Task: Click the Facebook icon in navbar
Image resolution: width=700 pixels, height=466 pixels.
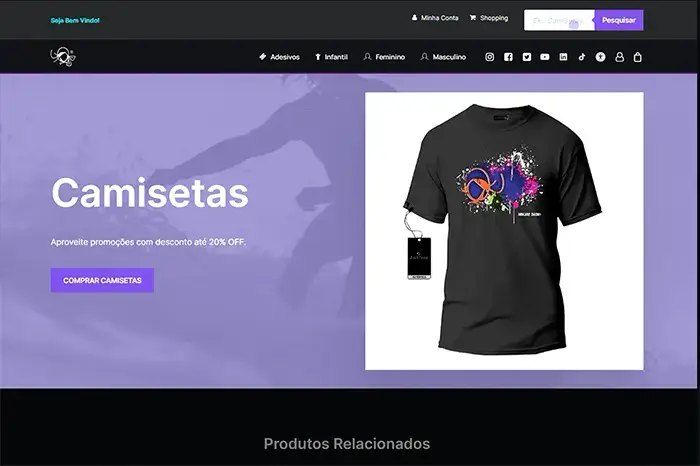Action: click(508, 57)
